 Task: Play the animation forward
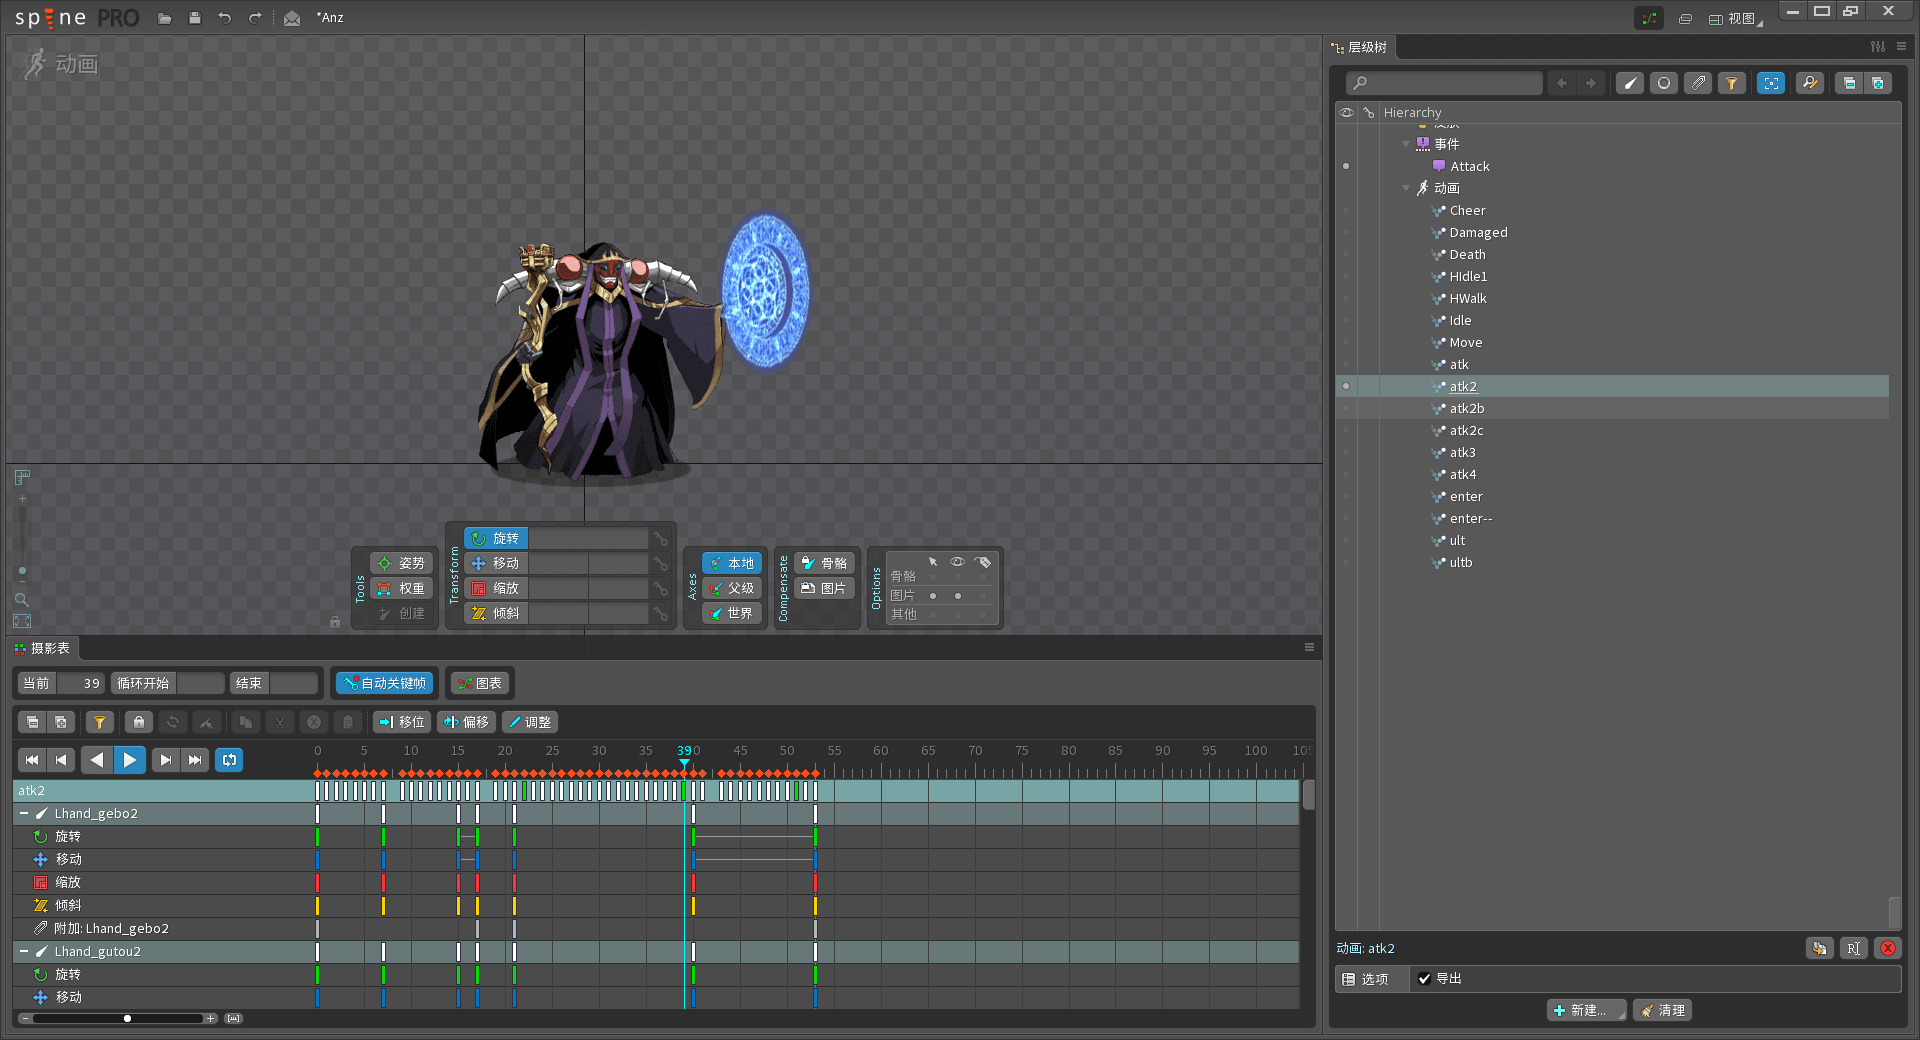tap(130, 760)
